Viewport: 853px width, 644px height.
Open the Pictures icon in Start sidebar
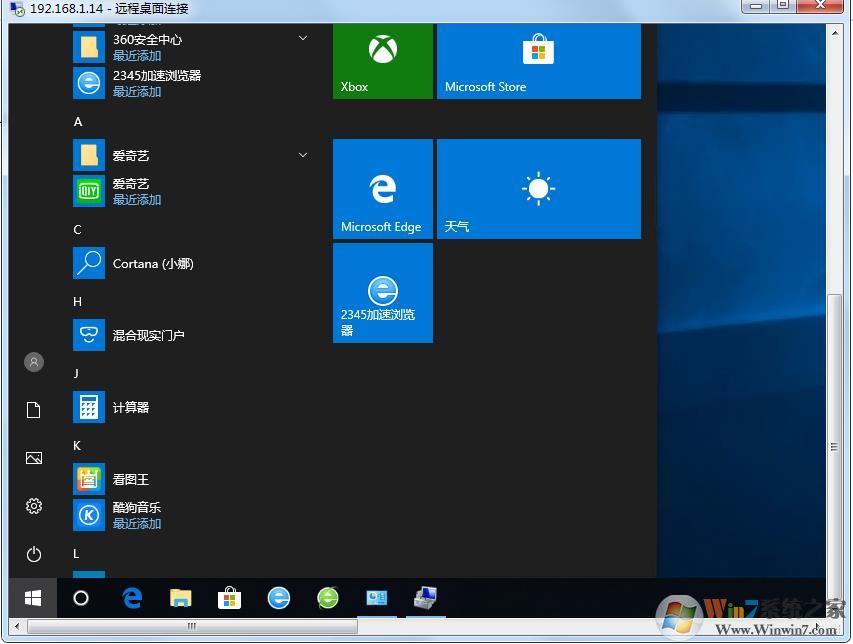(x=34, y=458)
